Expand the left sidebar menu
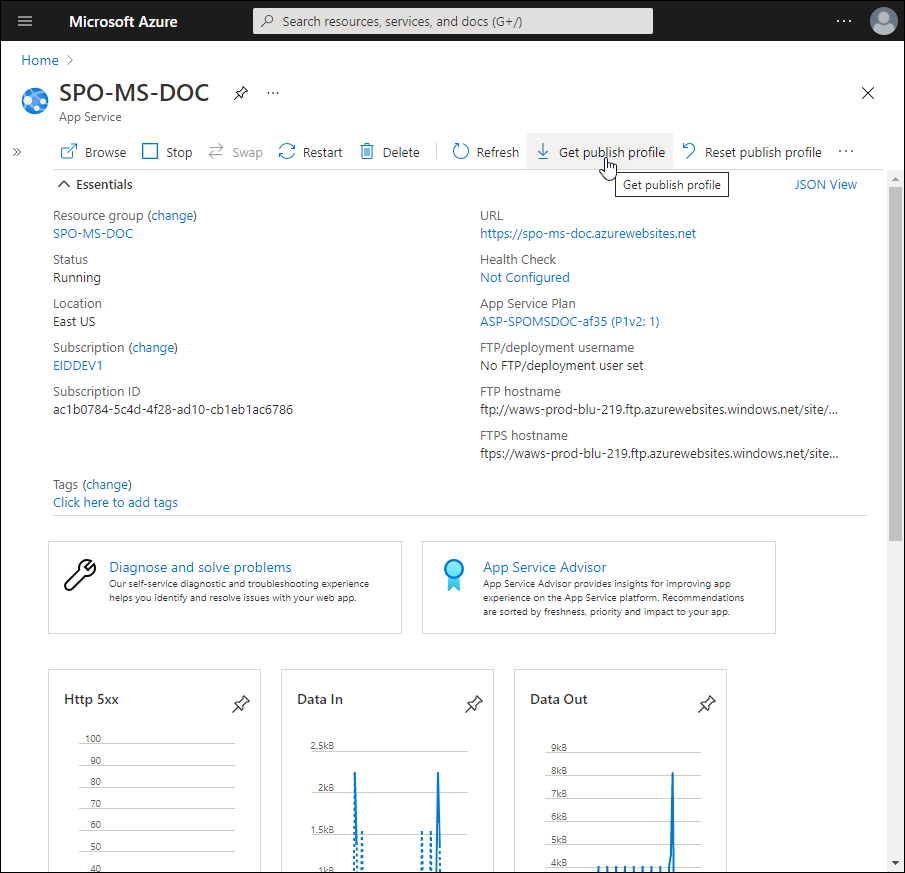Image resolution: width=905 pixels, height=873 pixels. [17, 152]
